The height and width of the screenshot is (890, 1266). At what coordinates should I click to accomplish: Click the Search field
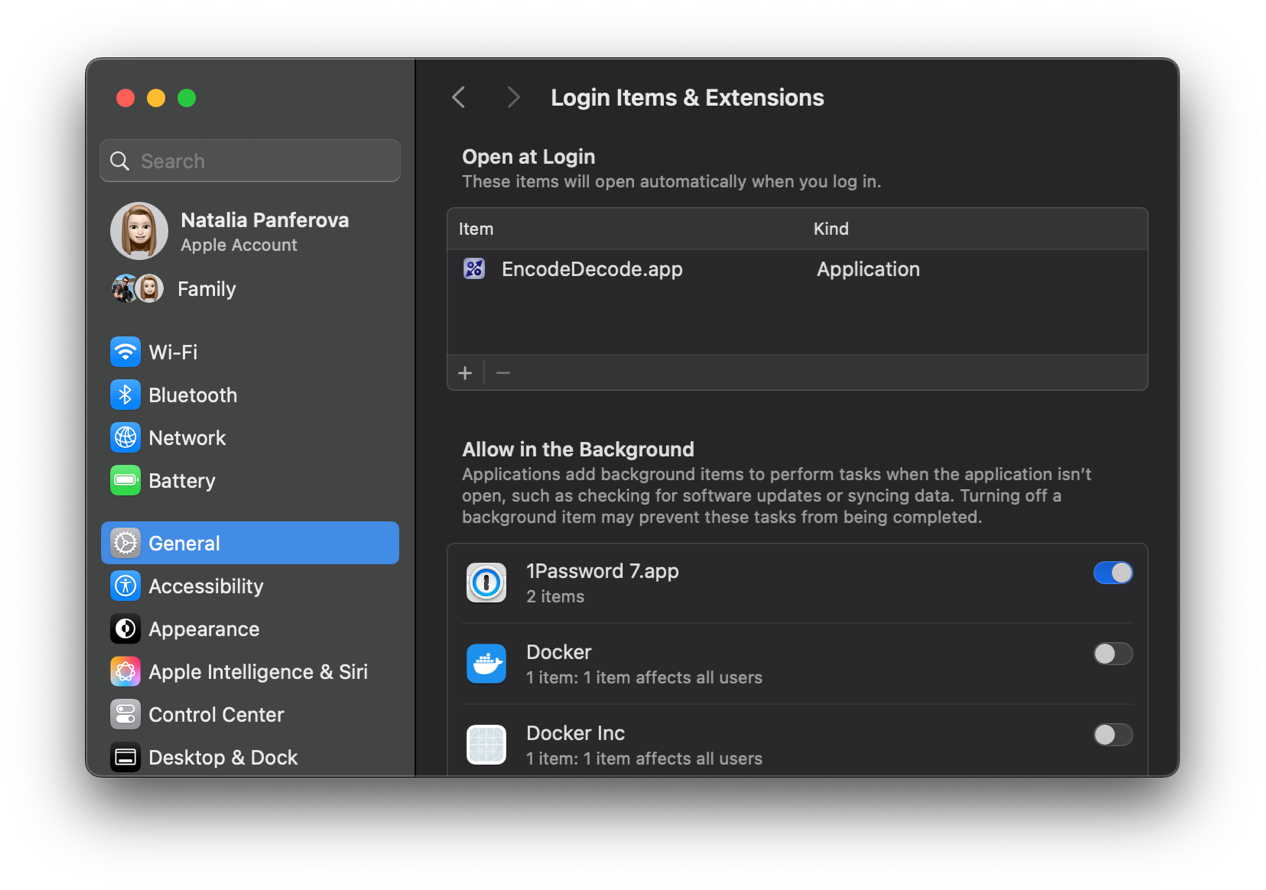(x=249, y=160)
